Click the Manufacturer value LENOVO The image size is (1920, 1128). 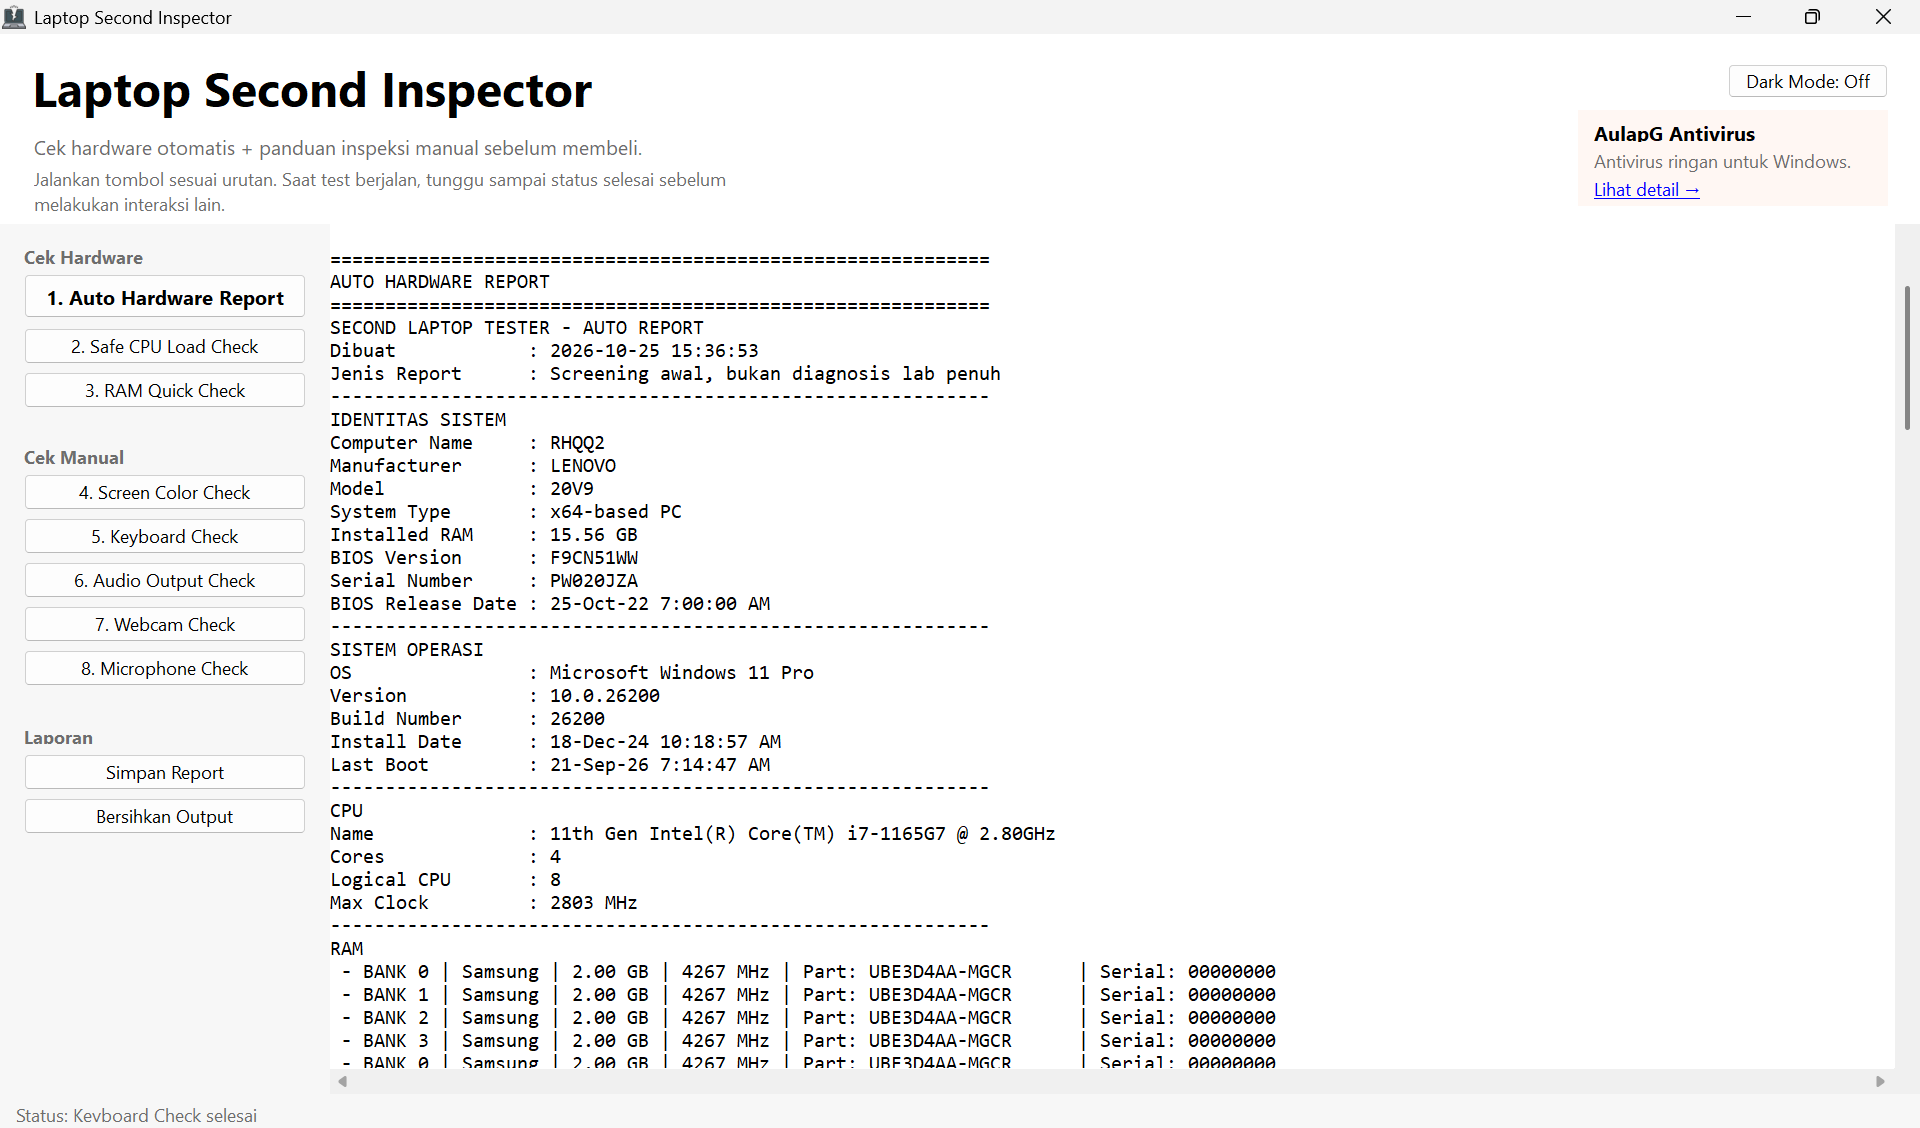pos(583,466)
